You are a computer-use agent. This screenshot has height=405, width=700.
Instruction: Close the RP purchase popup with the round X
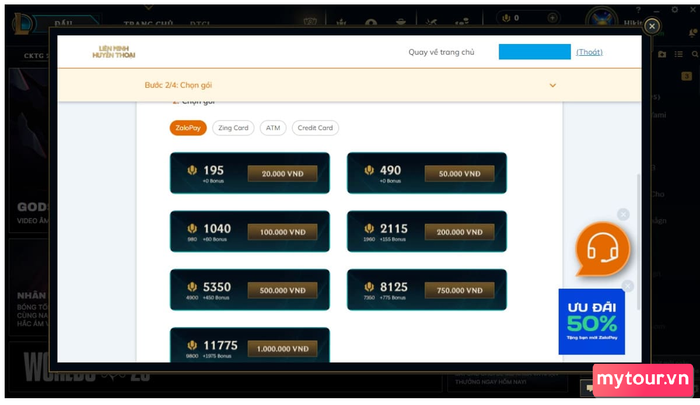[x=652, y=26]
